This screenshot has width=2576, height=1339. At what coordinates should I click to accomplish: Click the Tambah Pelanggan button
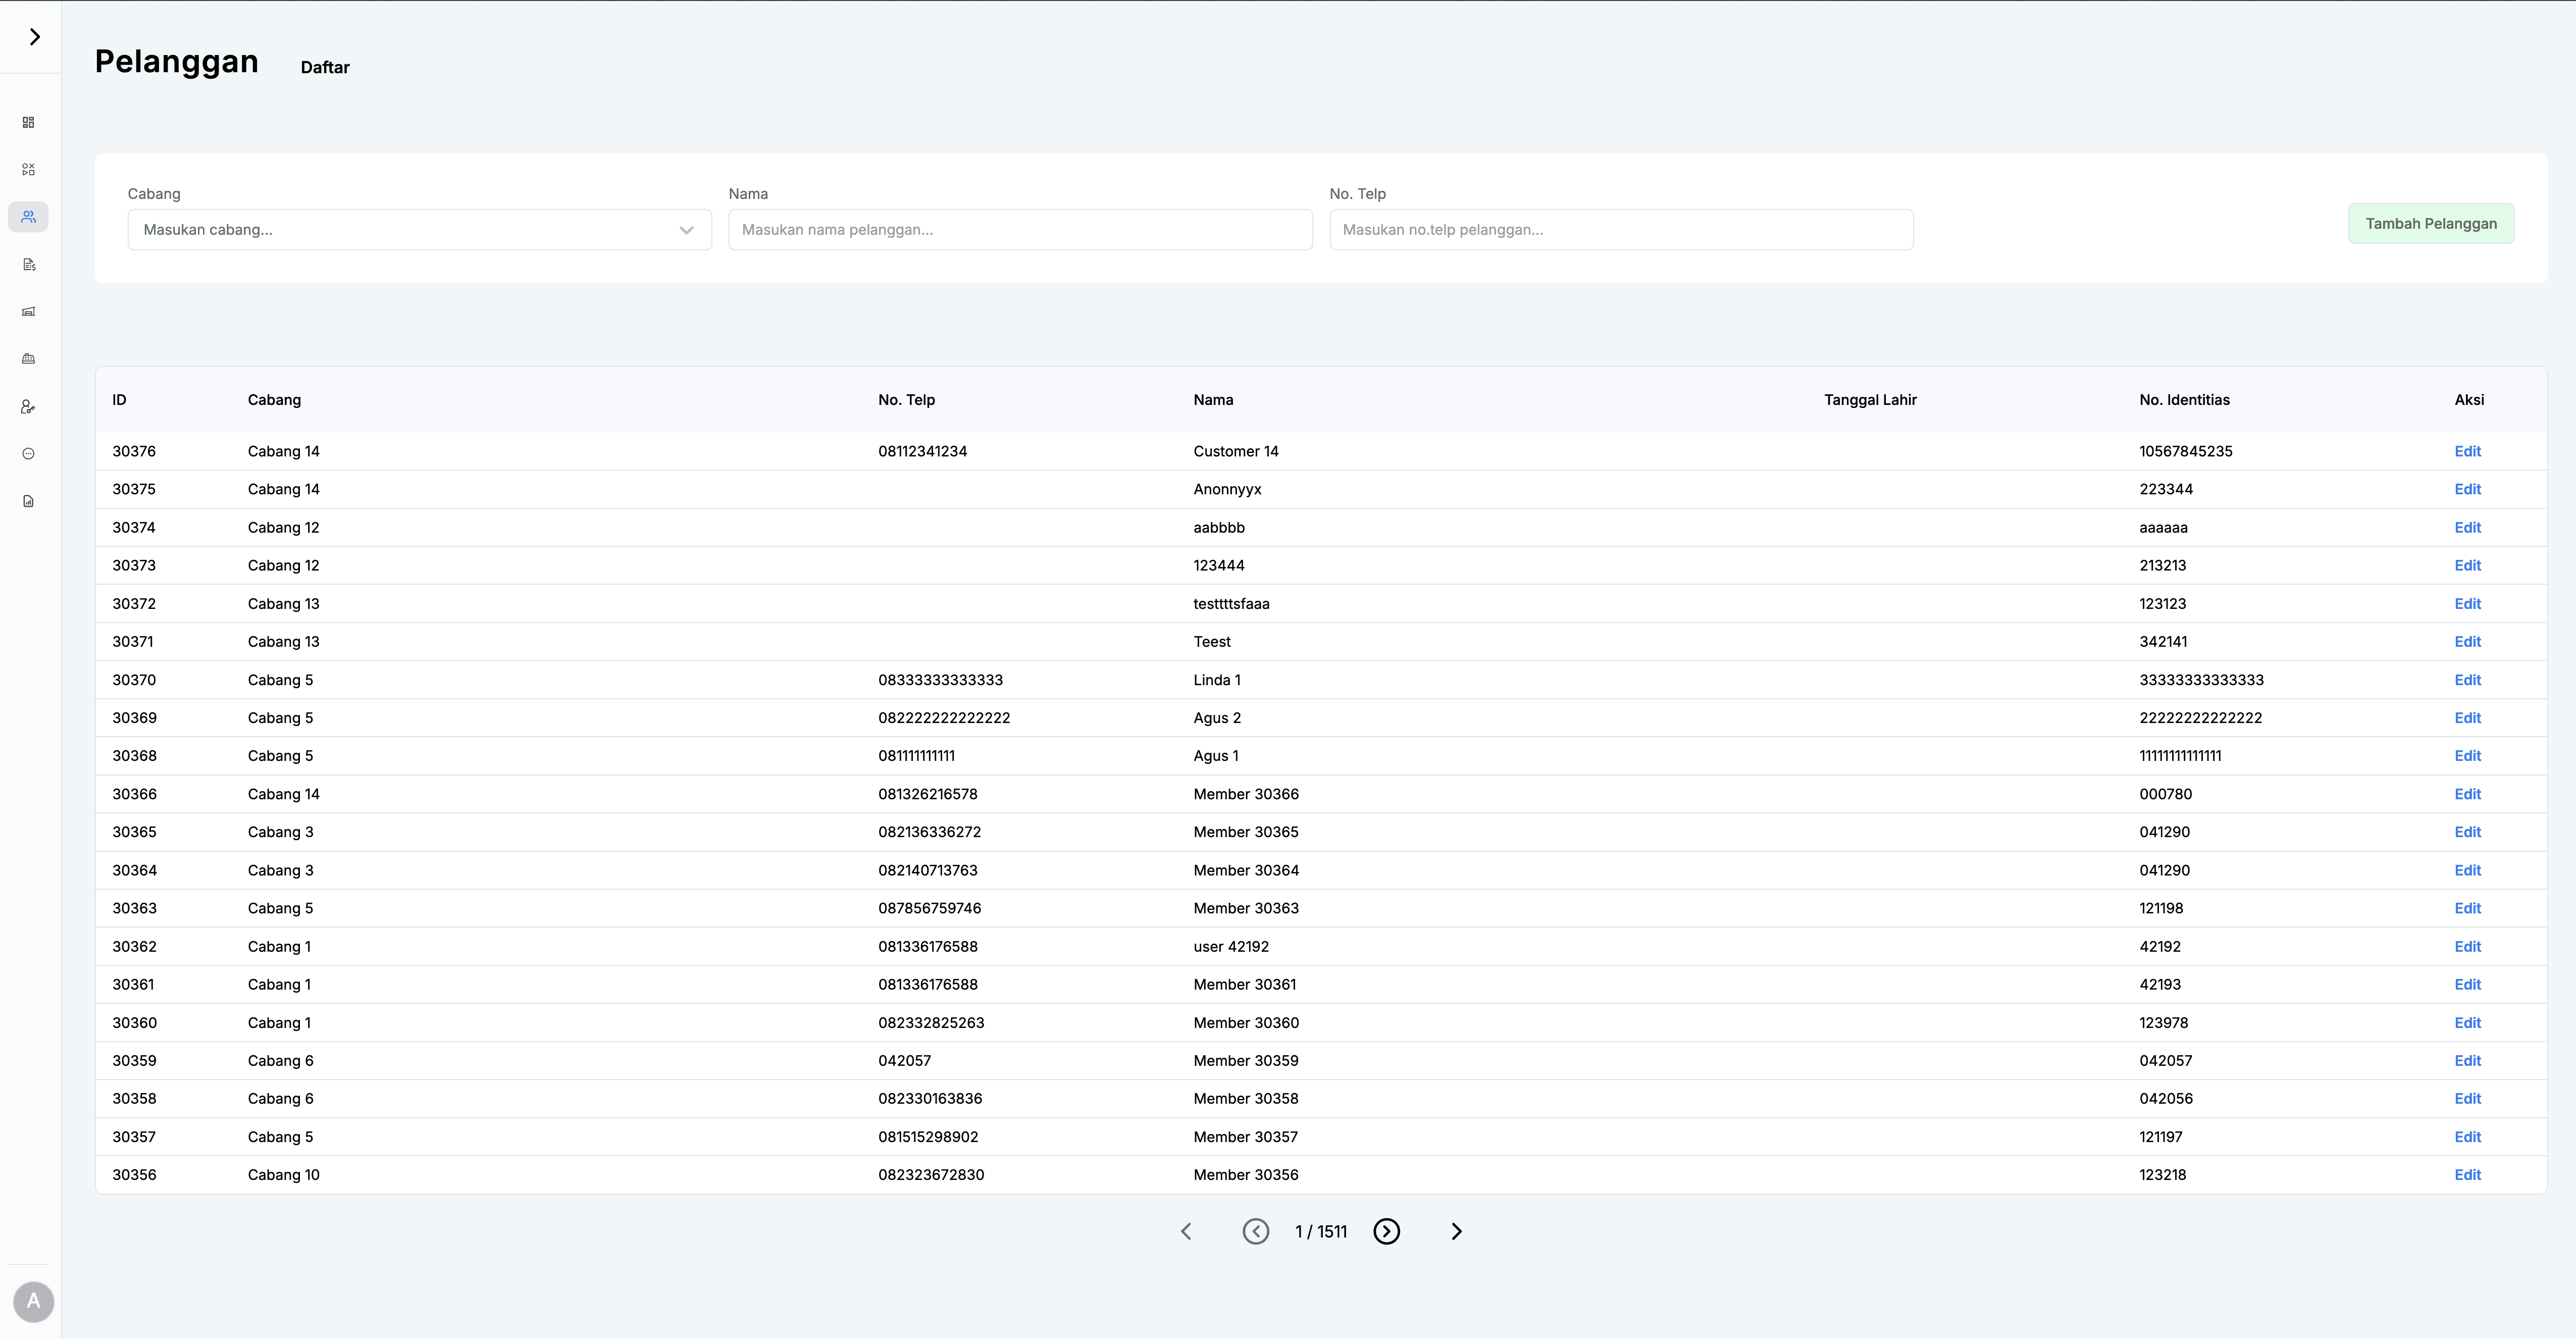tap(2431, 224)
